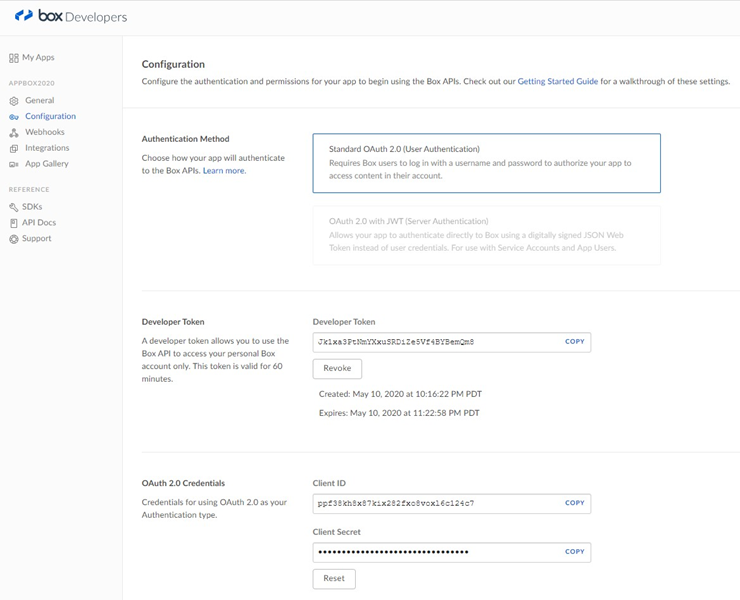The image size is (740, 600).
Task: Open the Getting Started Guide link
Action: click(x=557, y=81)
